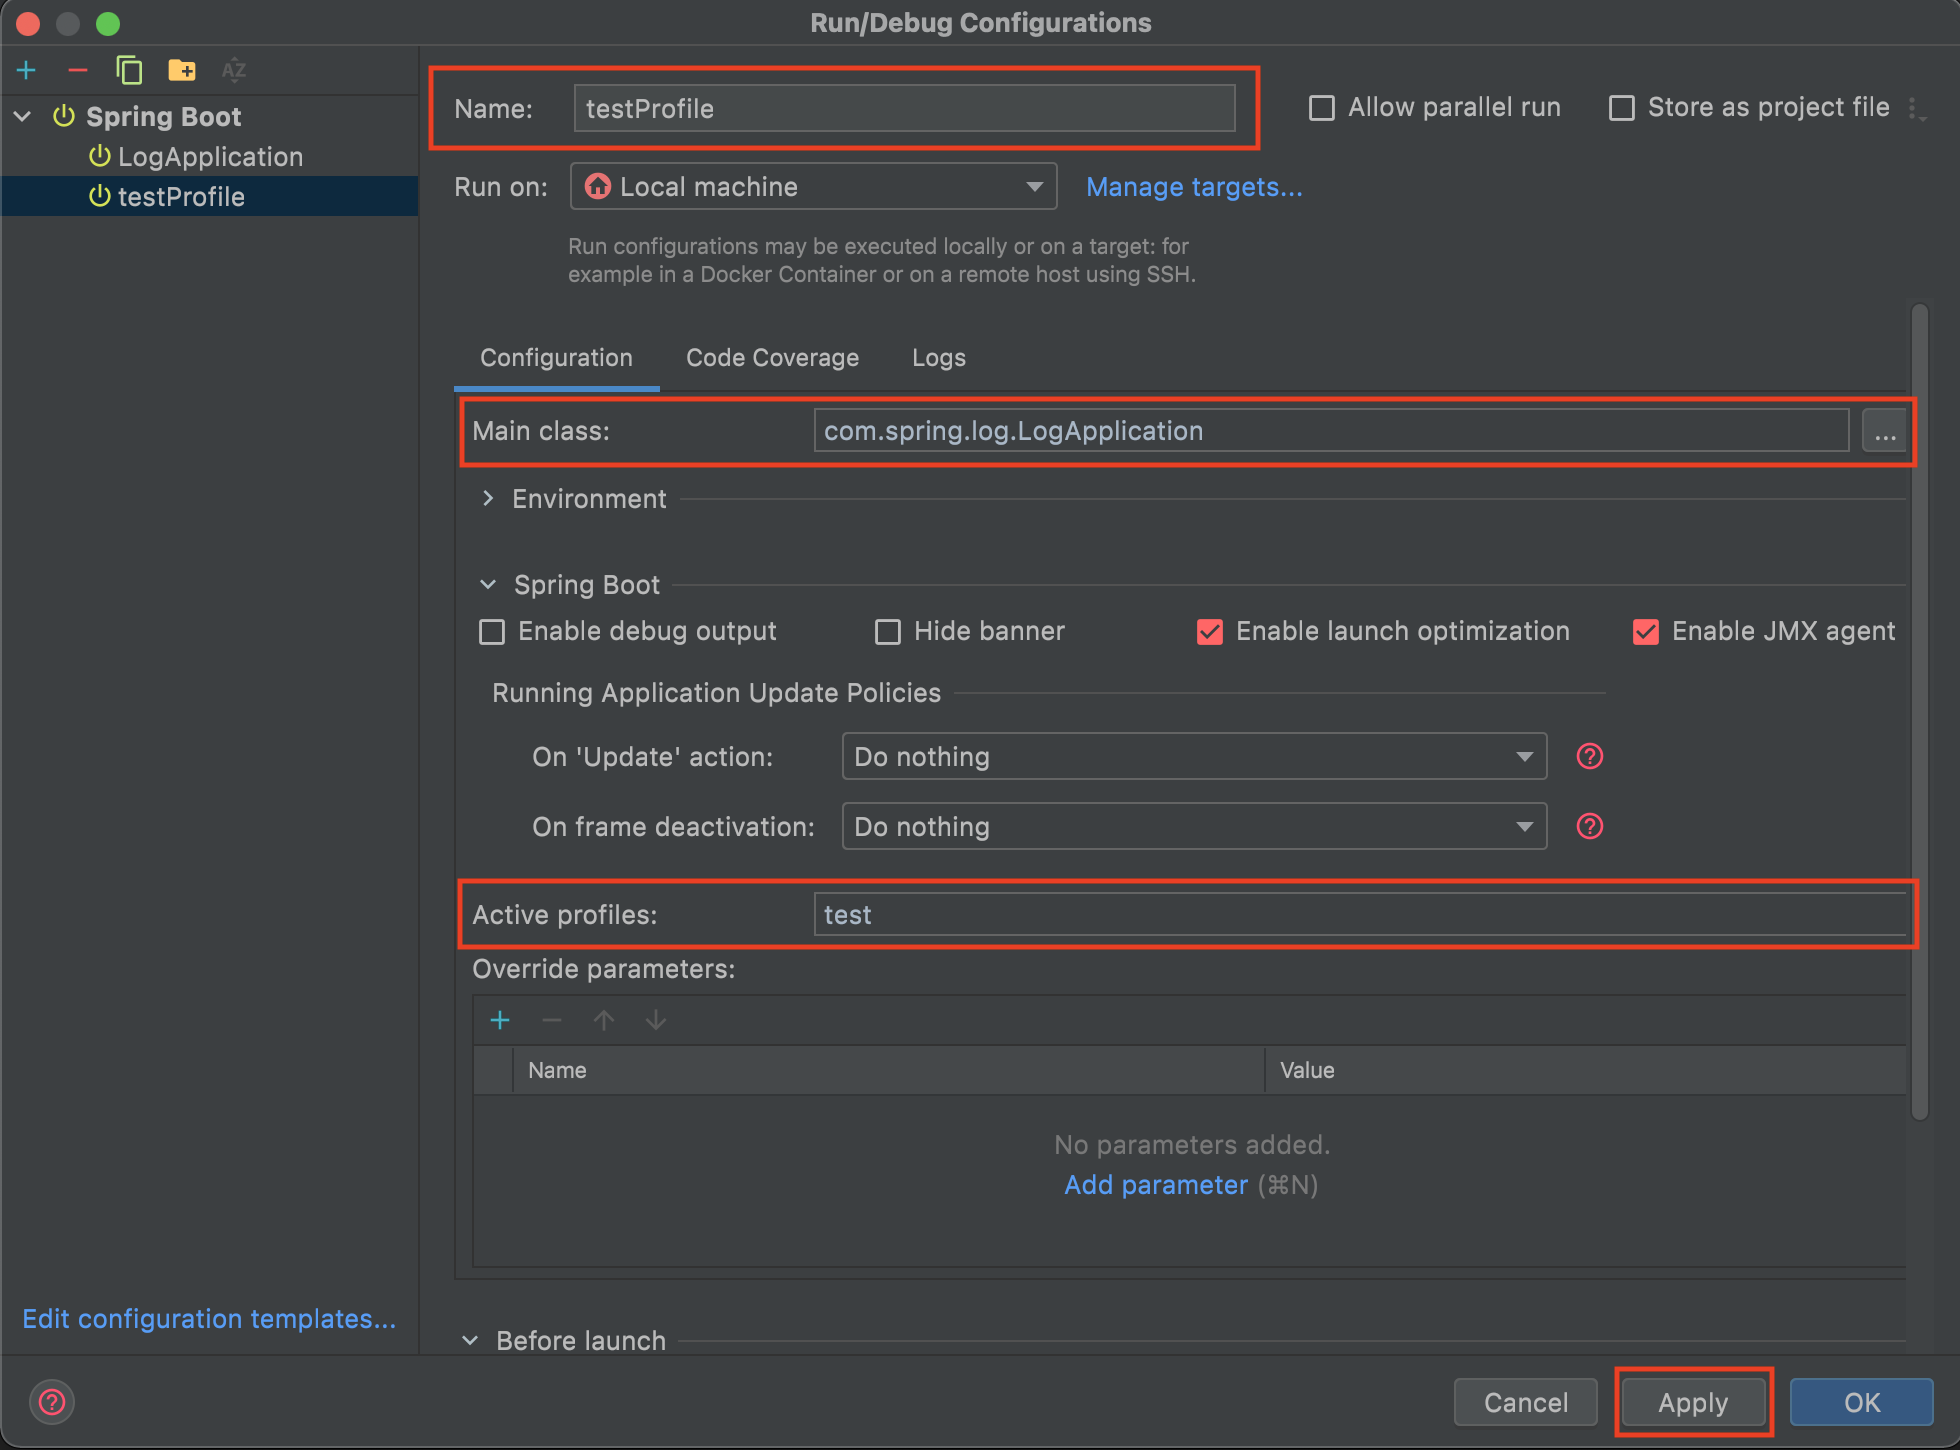Toggle Enable debug output checkbox

(x=492, y=632)
